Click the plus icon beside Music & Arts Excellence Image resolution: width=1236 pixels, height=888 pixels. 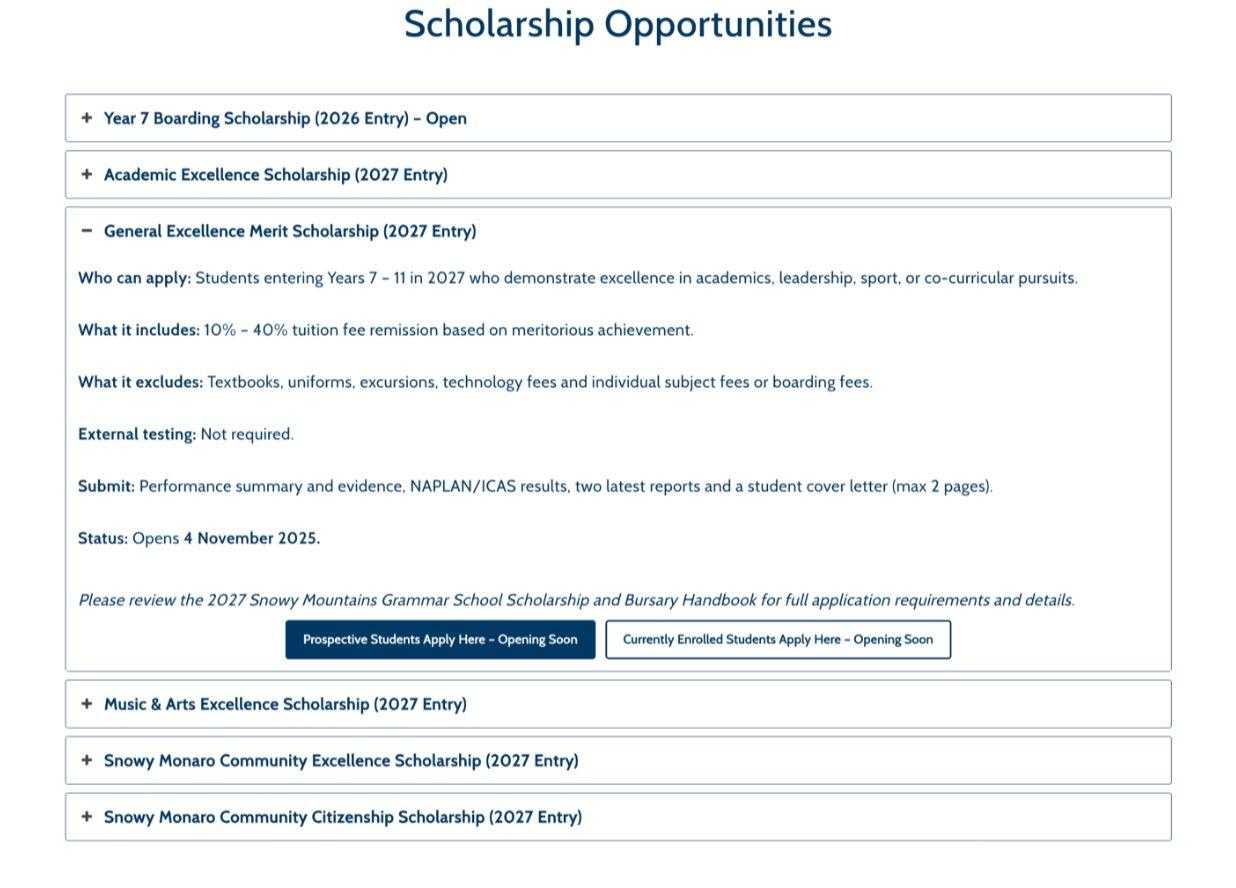[87, 704]
